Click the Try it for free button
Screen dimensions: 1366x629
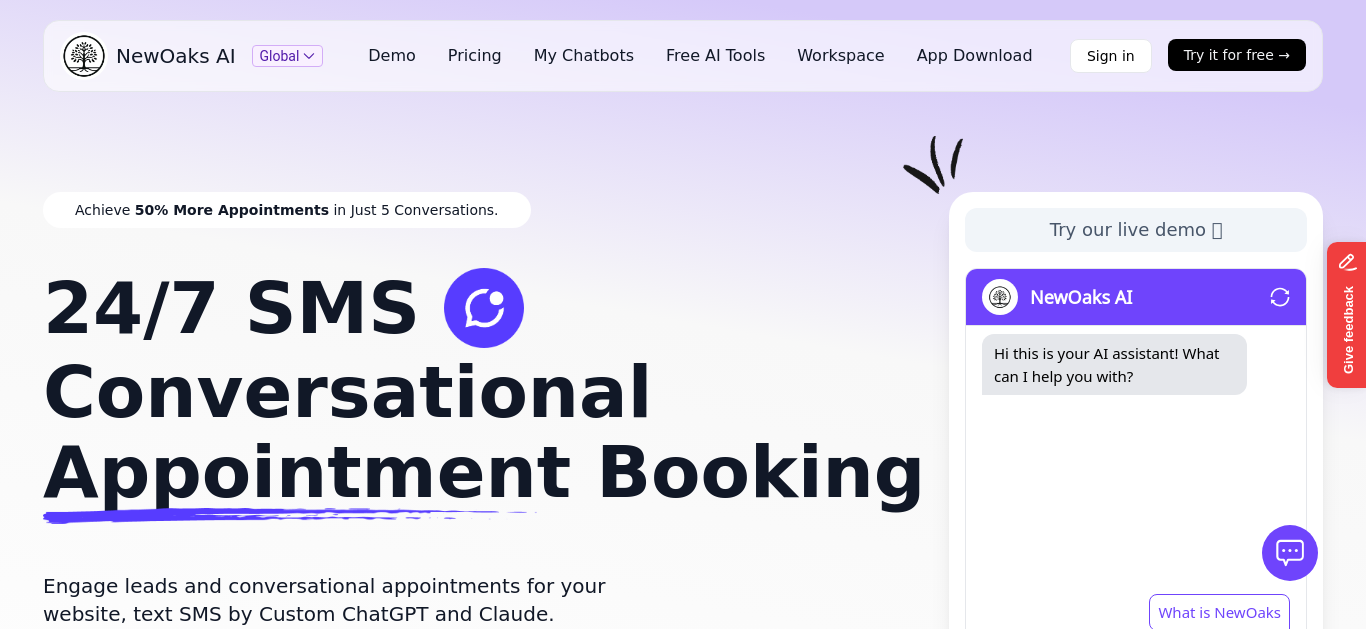(1237, 55)
